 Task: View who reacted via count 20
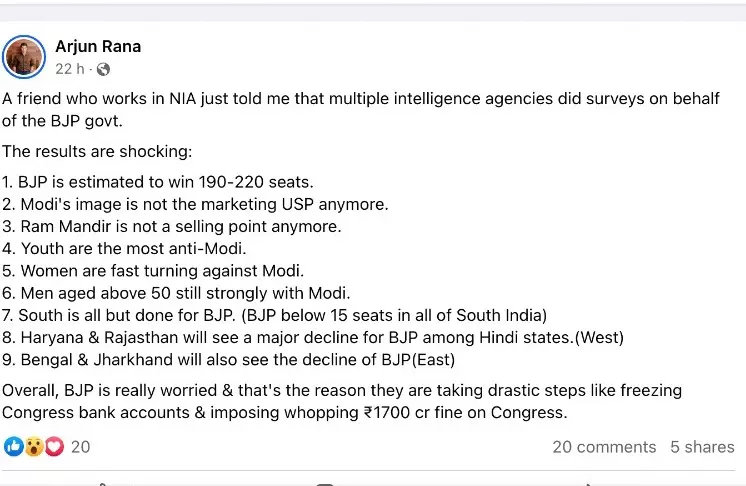click(80, 447)
